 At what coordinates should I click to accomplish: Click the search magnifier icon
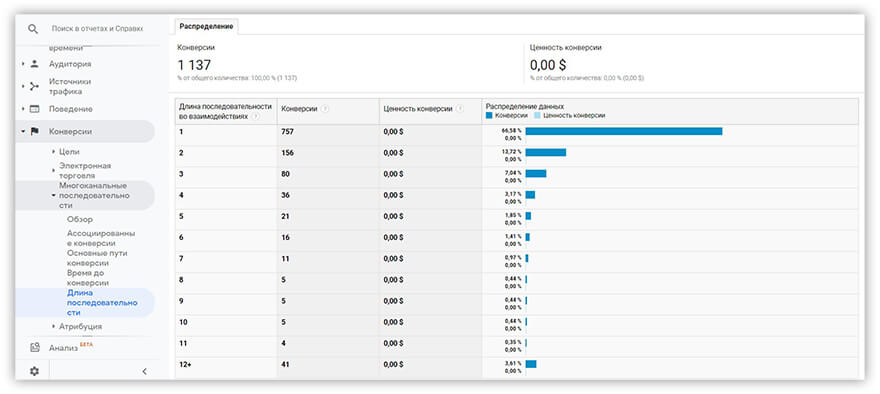(x=33, y=29)
